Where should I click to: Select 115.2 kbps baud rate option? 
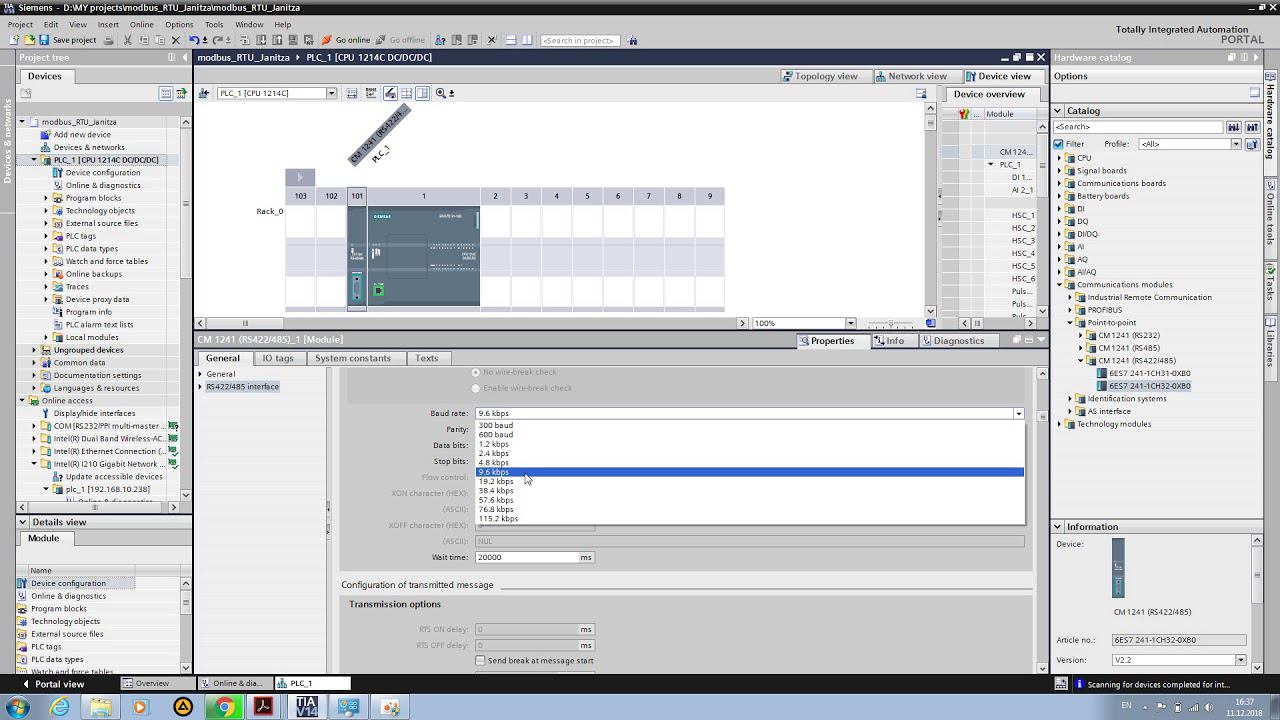click(750, 519)
